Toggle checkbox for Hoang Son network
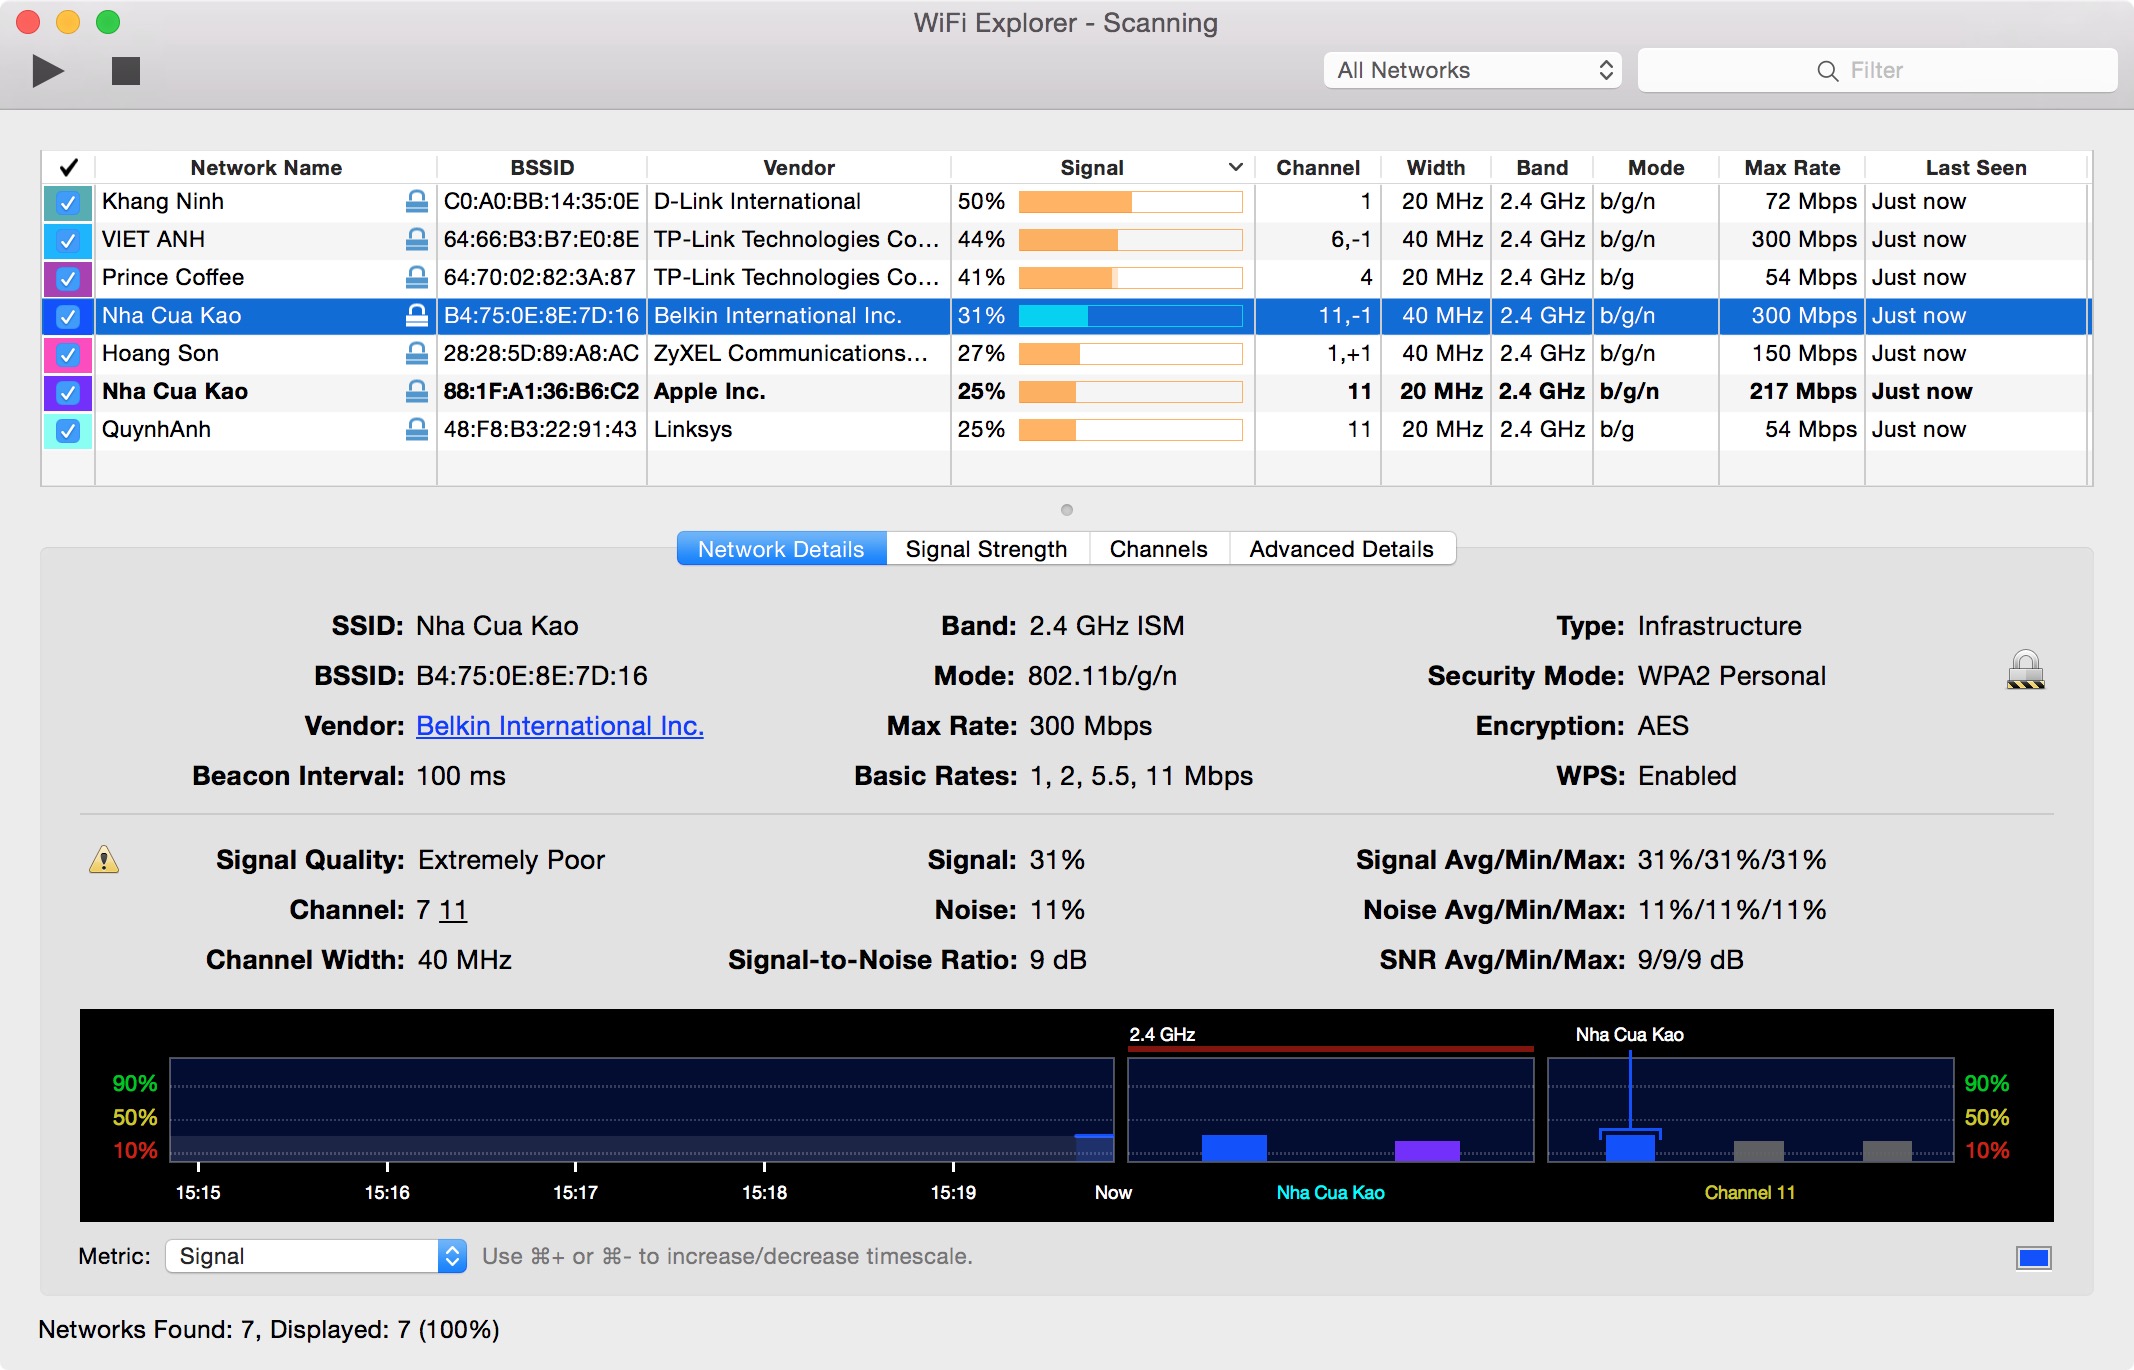 (68, 354)
